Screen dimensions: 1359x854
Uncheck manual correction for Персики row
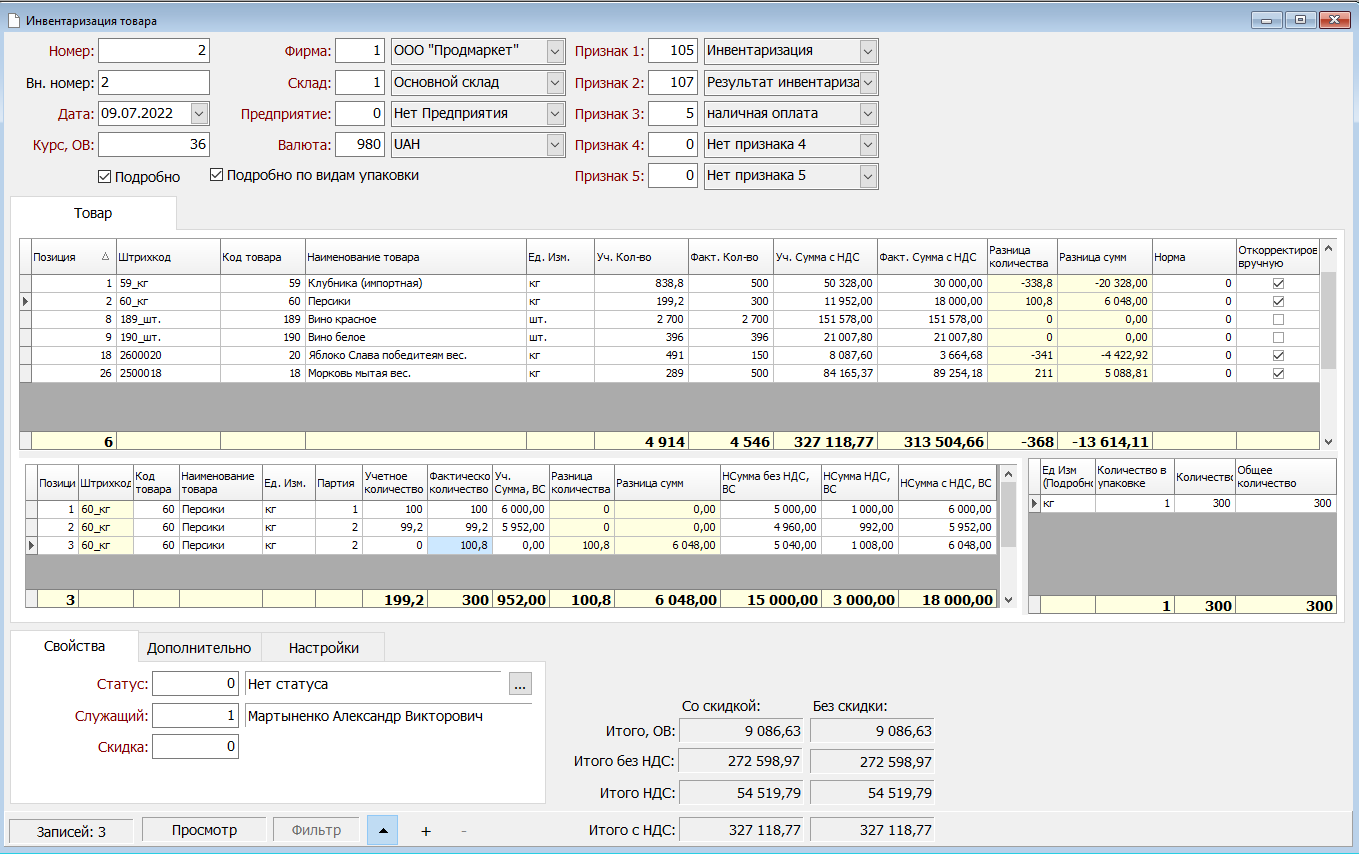pyautogui.click(x=1278, y=301)
